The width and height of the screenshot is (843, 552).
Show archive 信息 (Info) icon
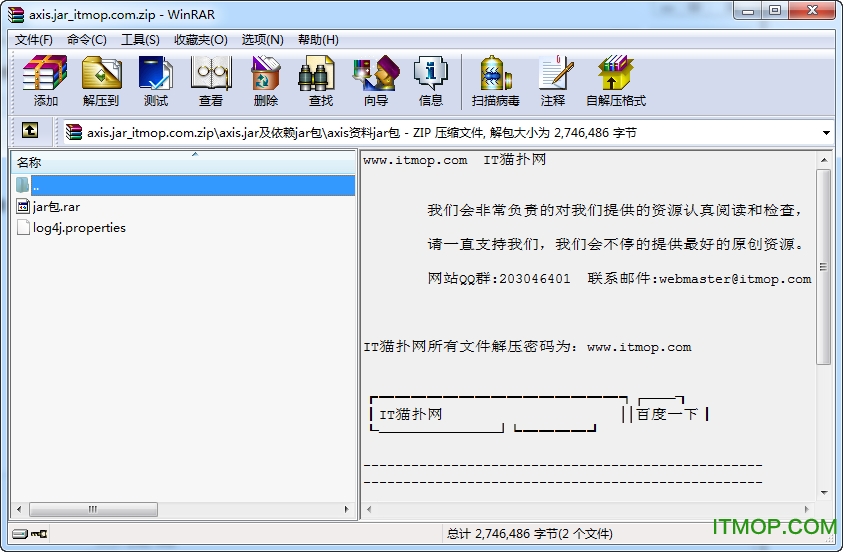pos(431,81)
